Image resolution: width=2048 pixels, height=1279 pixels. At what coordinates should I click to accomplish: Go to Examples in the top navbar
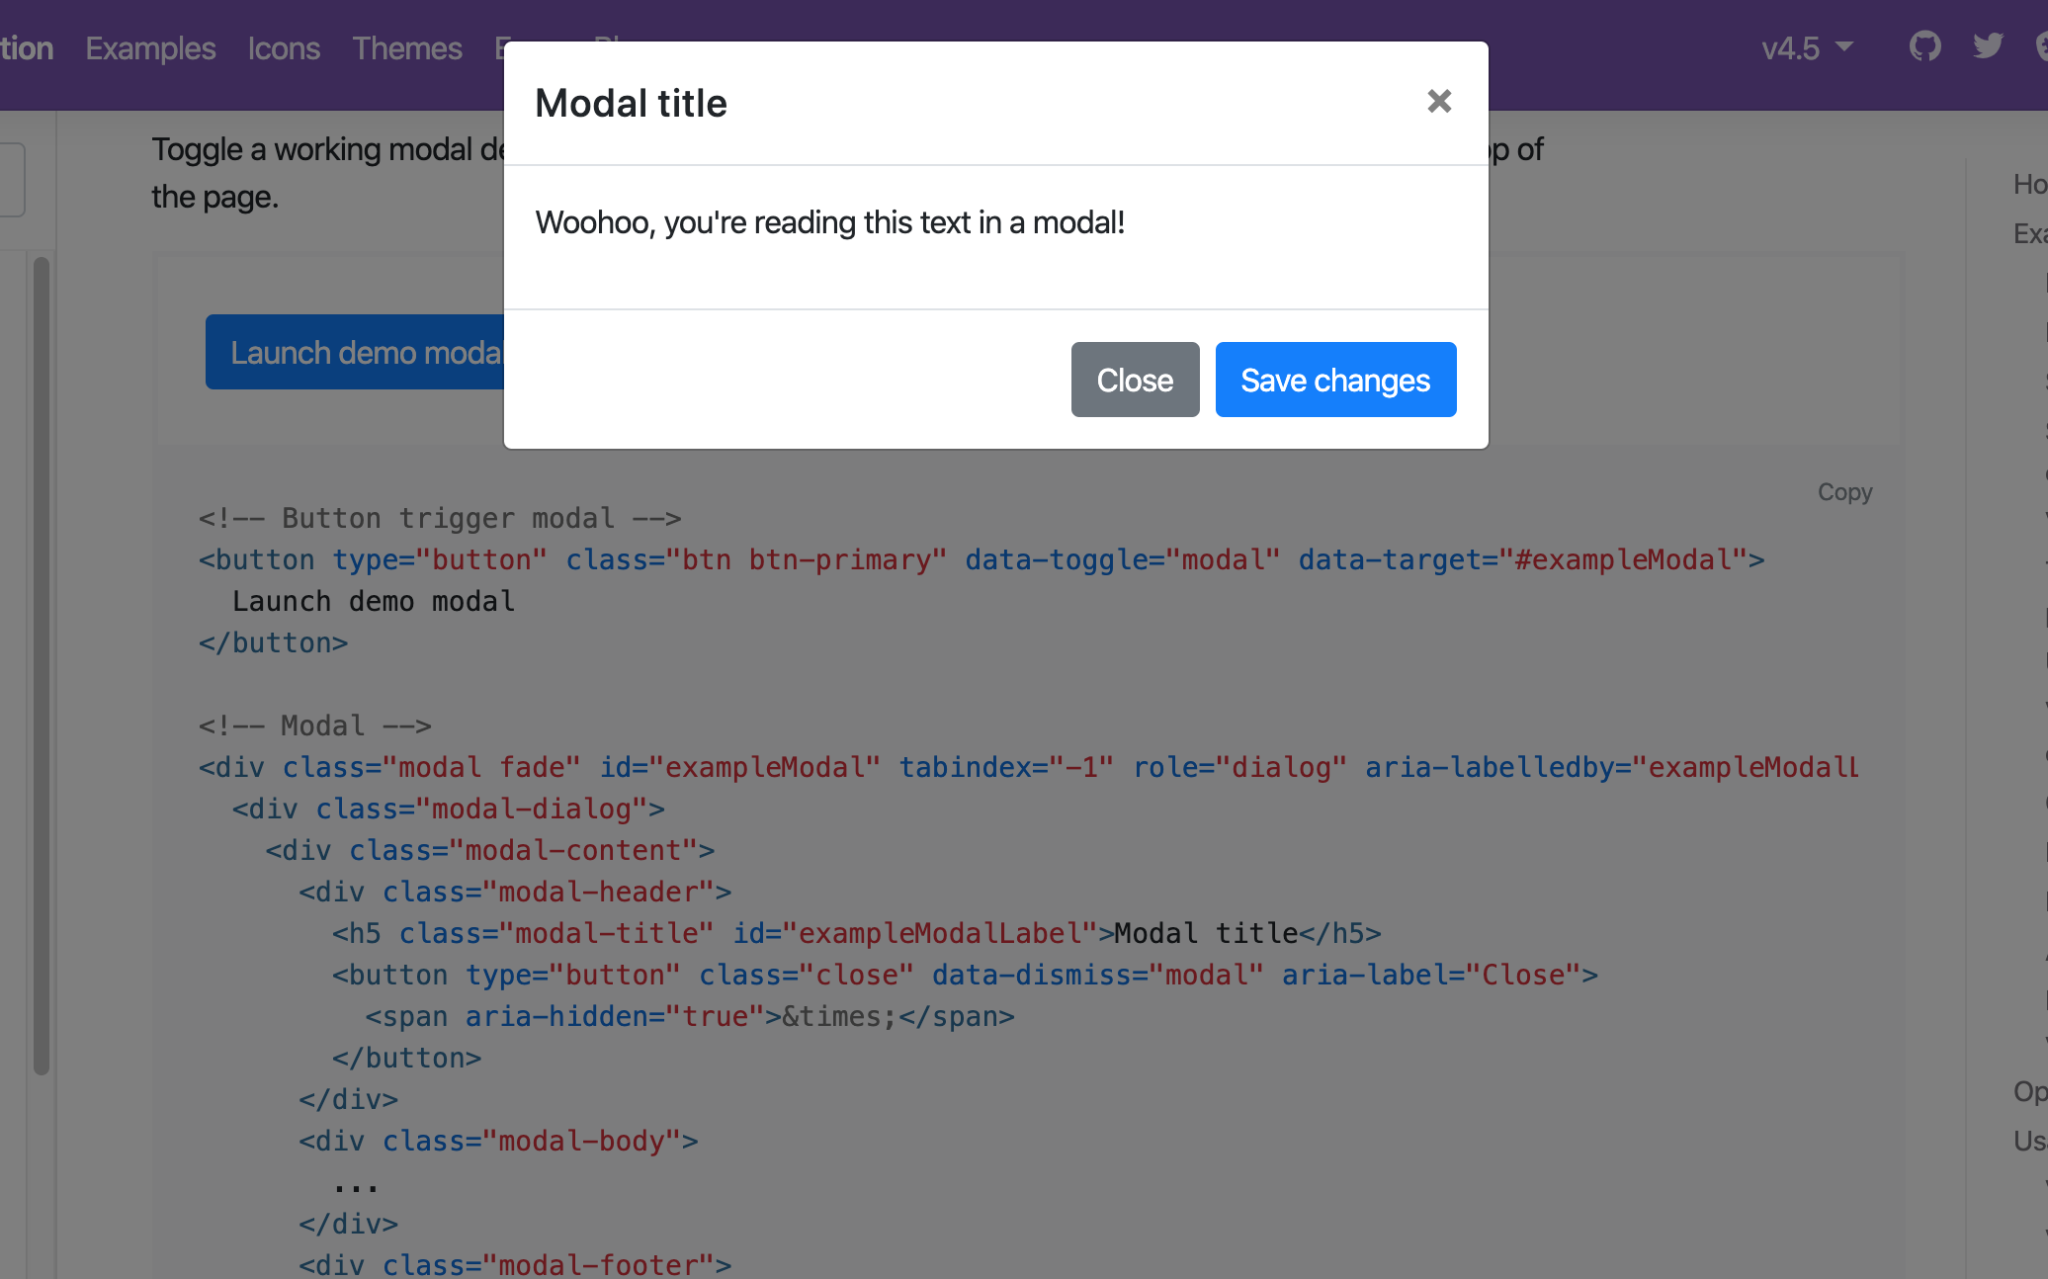click(x=150, y=48)
